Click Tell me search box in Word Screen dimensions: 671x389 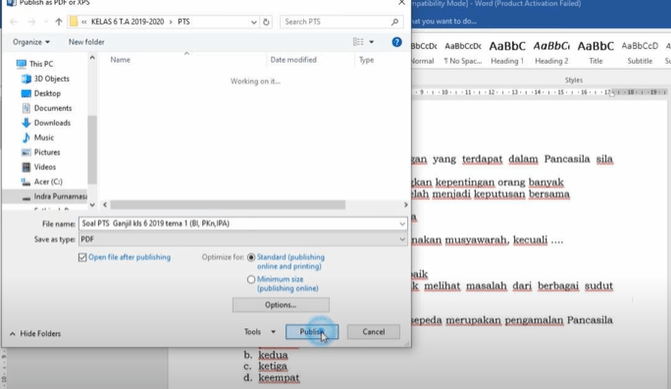[444, 21]
